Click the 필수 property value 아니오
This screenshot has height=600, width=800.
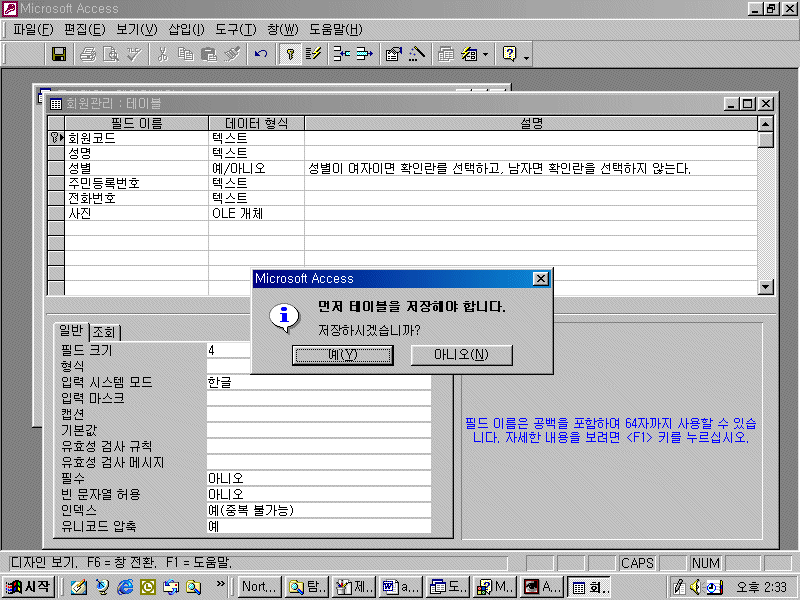pyautogui.click(x=319, y=478)
